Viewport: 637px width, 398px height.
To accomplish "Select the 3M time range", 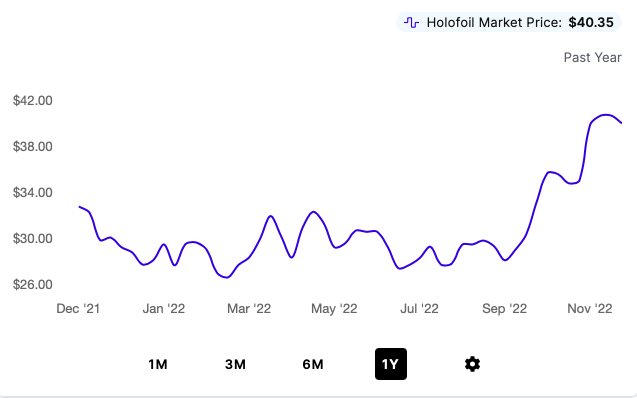I will coord(235,364).
